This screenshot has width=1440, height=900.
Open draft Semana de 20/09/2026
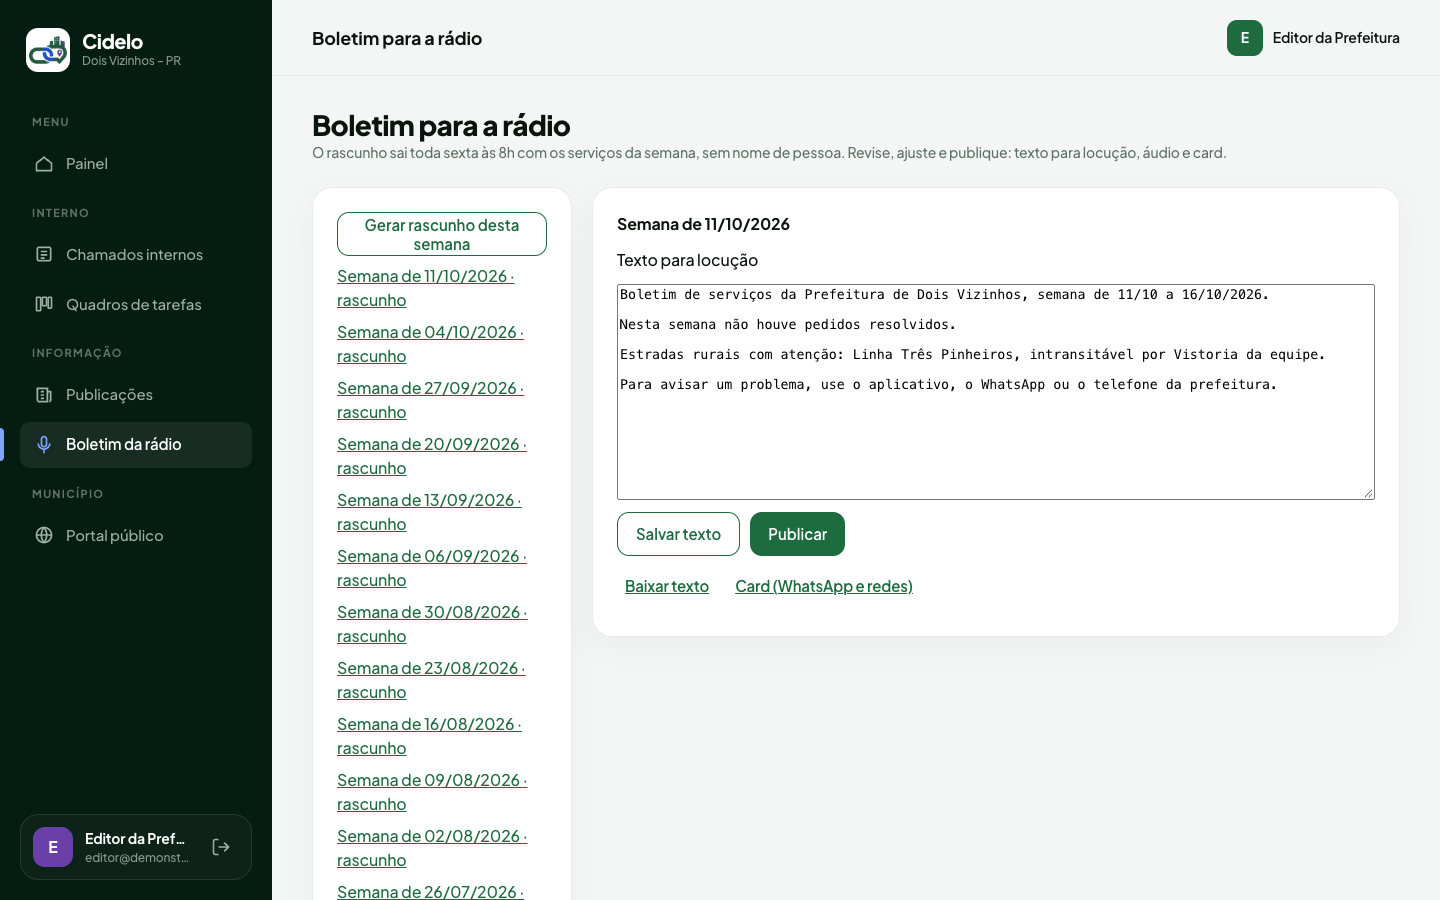point(432,456)
